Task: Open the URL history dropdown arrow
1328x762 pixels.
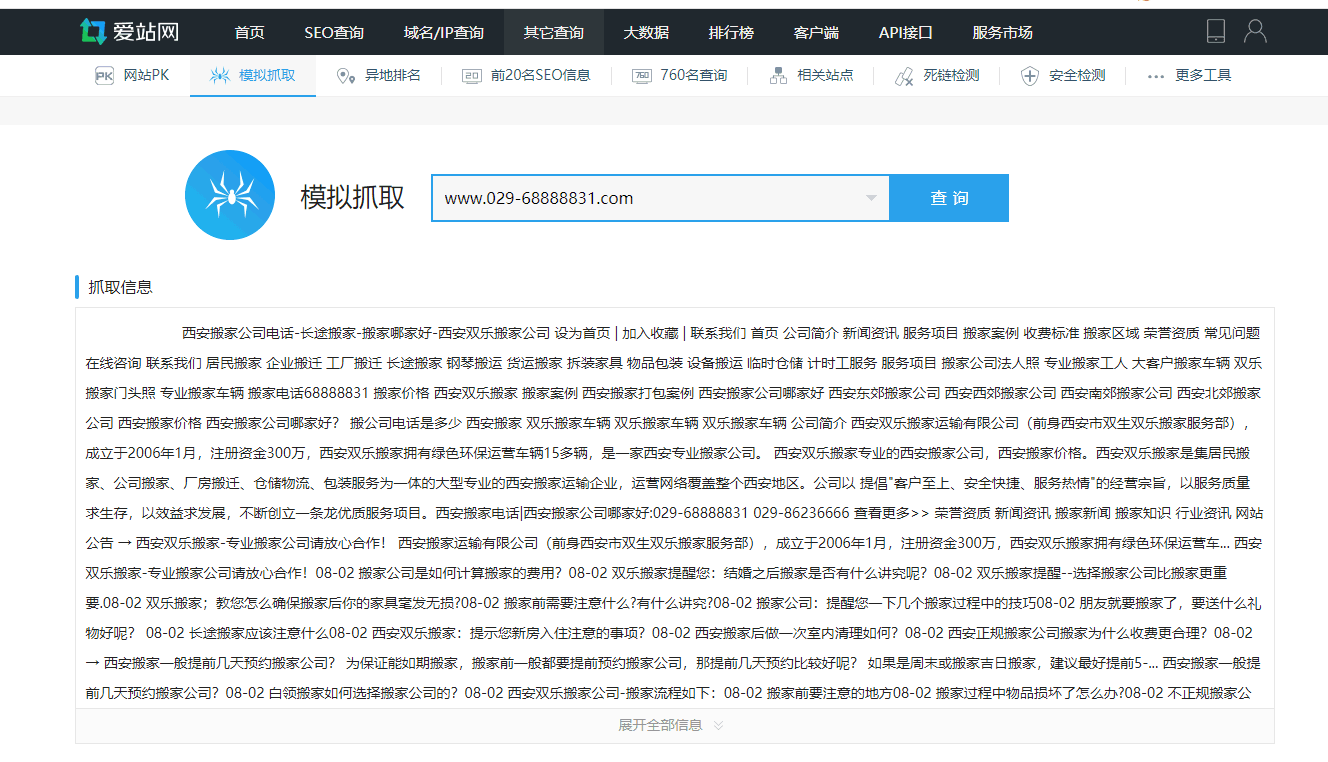Action: point(870,198)
